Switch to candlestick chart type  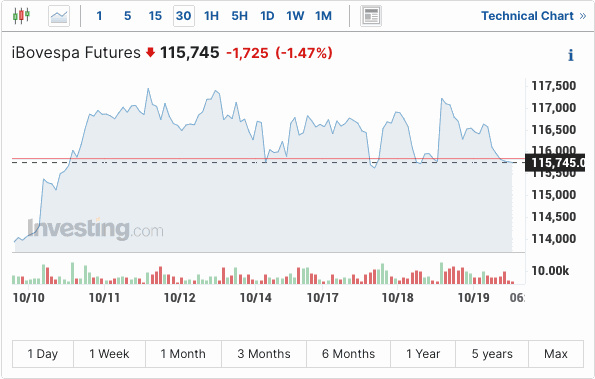coord(21,16)
